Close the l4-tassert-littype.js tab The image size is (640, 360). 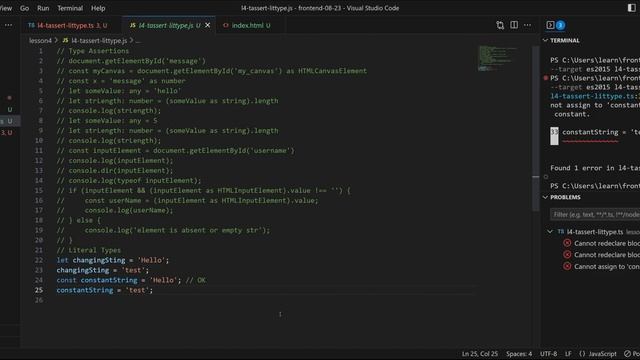207,25
